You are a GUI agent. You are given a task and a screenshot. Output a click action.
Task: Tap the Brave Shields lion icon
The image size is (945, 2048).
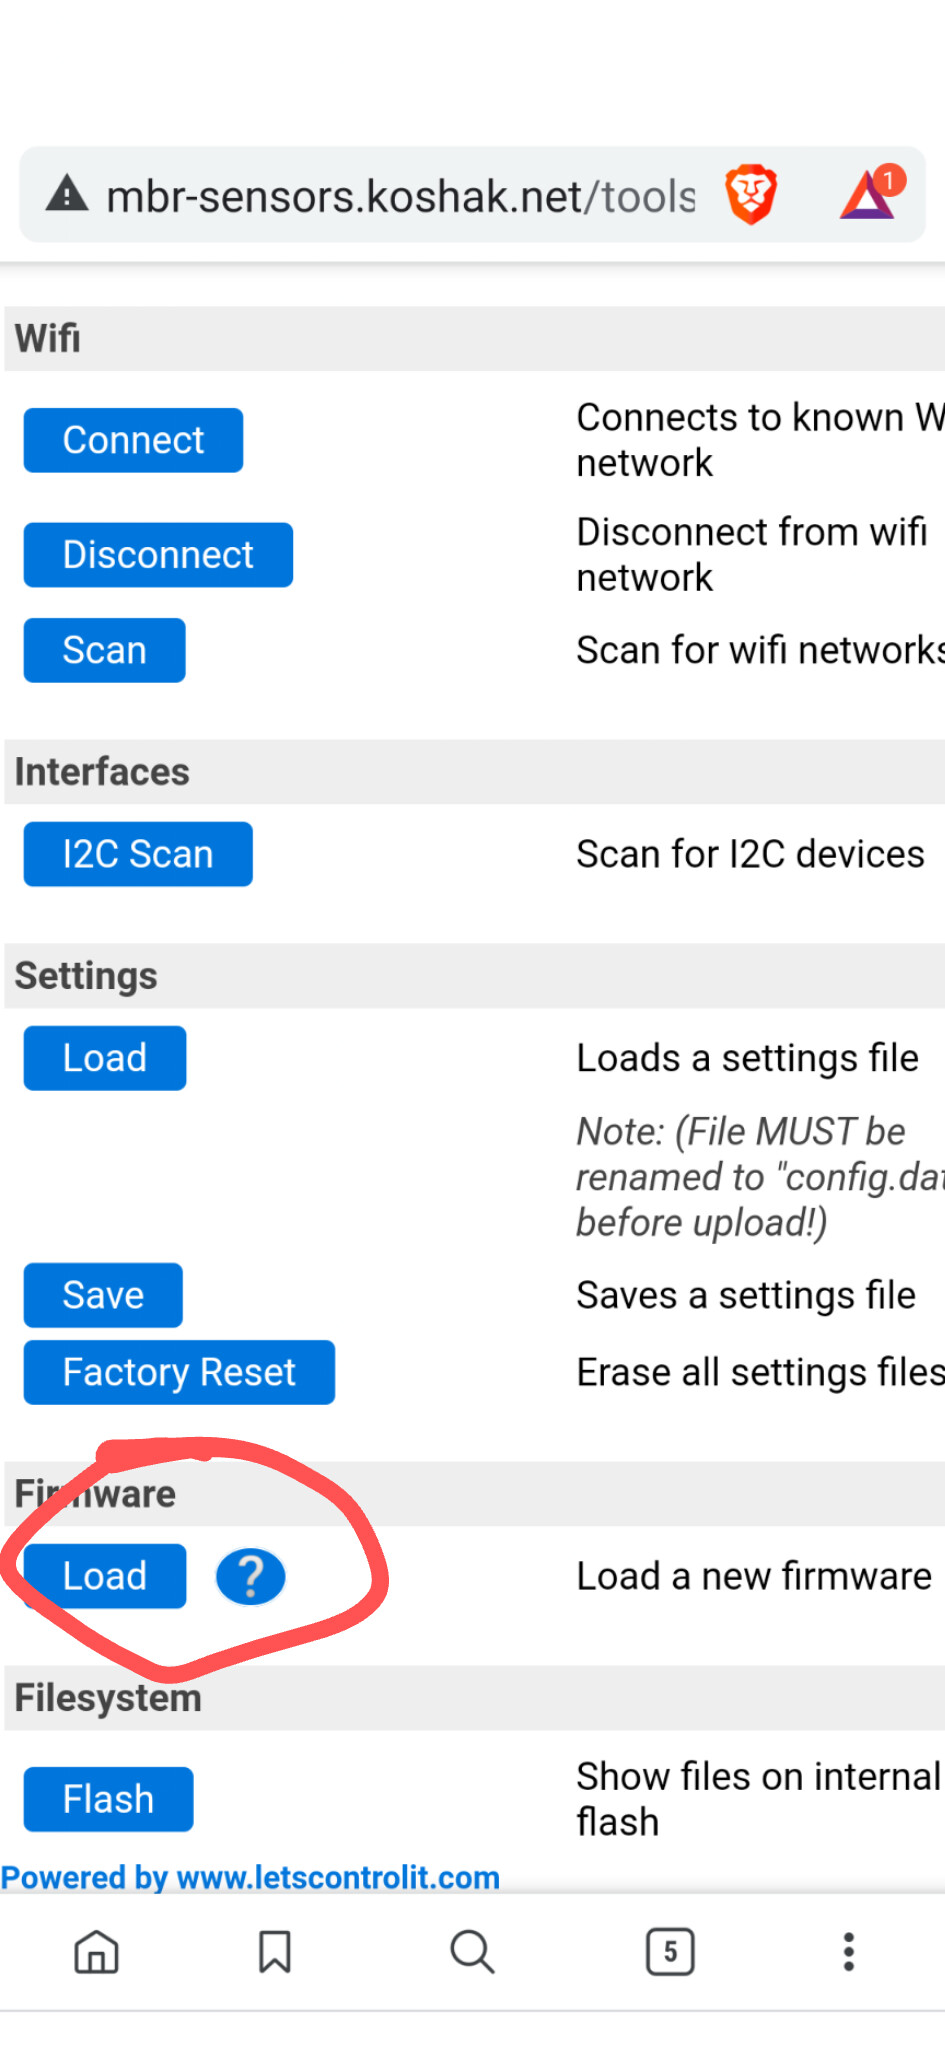751,195
